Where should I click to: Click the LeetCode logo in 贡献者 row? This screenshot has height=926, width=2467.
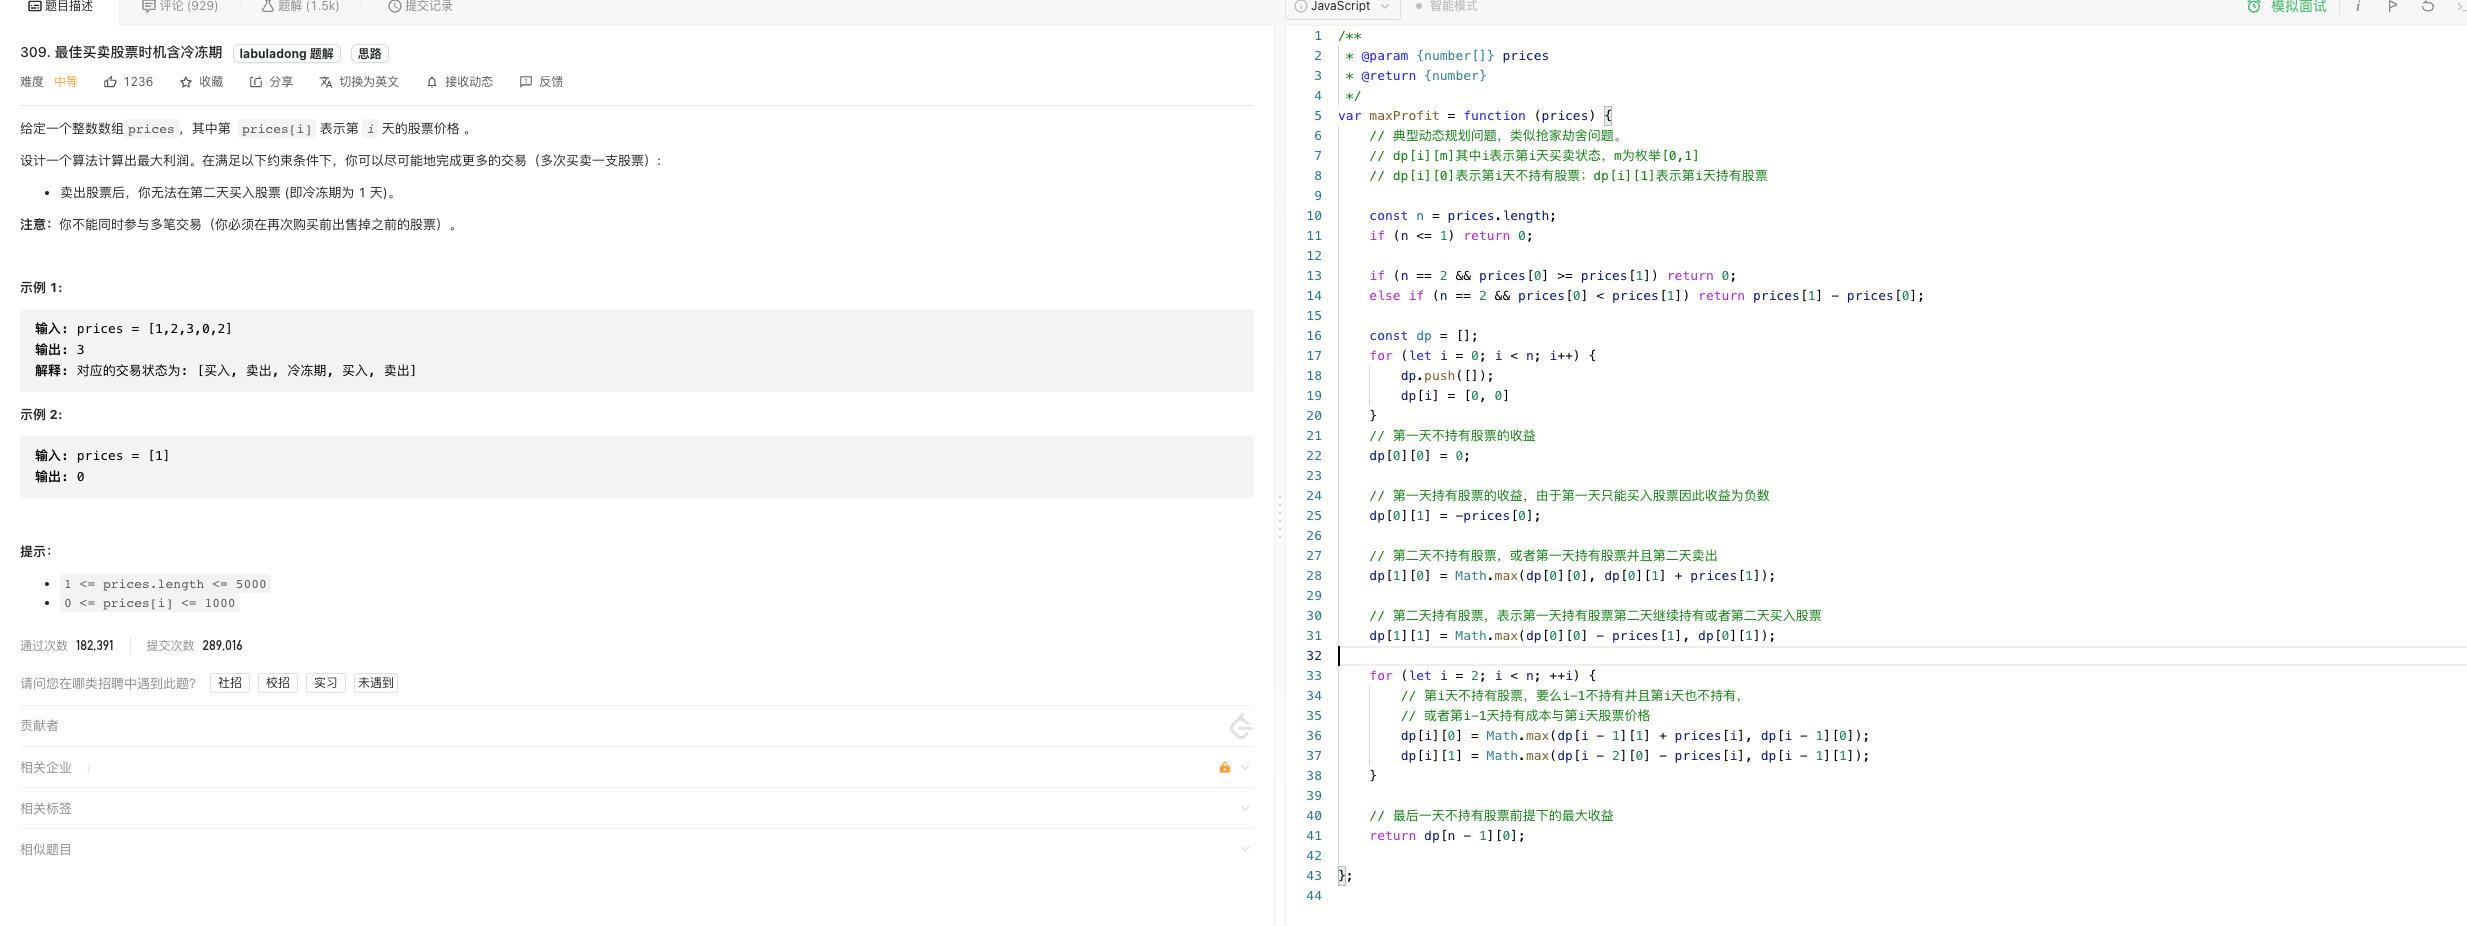(1241, 726)
